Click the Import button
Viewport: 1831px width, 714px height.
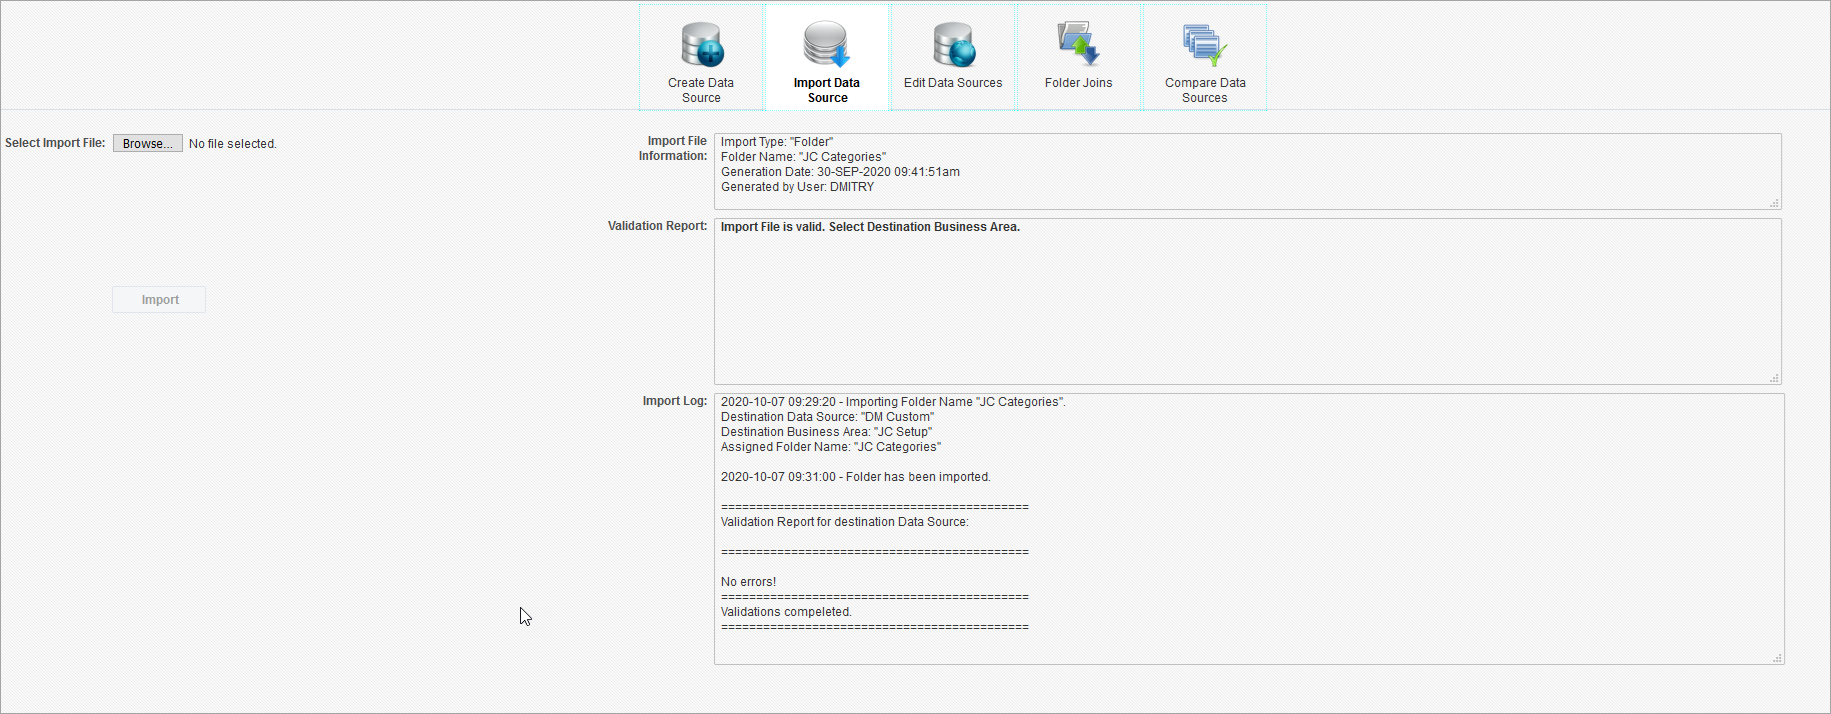coord(159,300)
